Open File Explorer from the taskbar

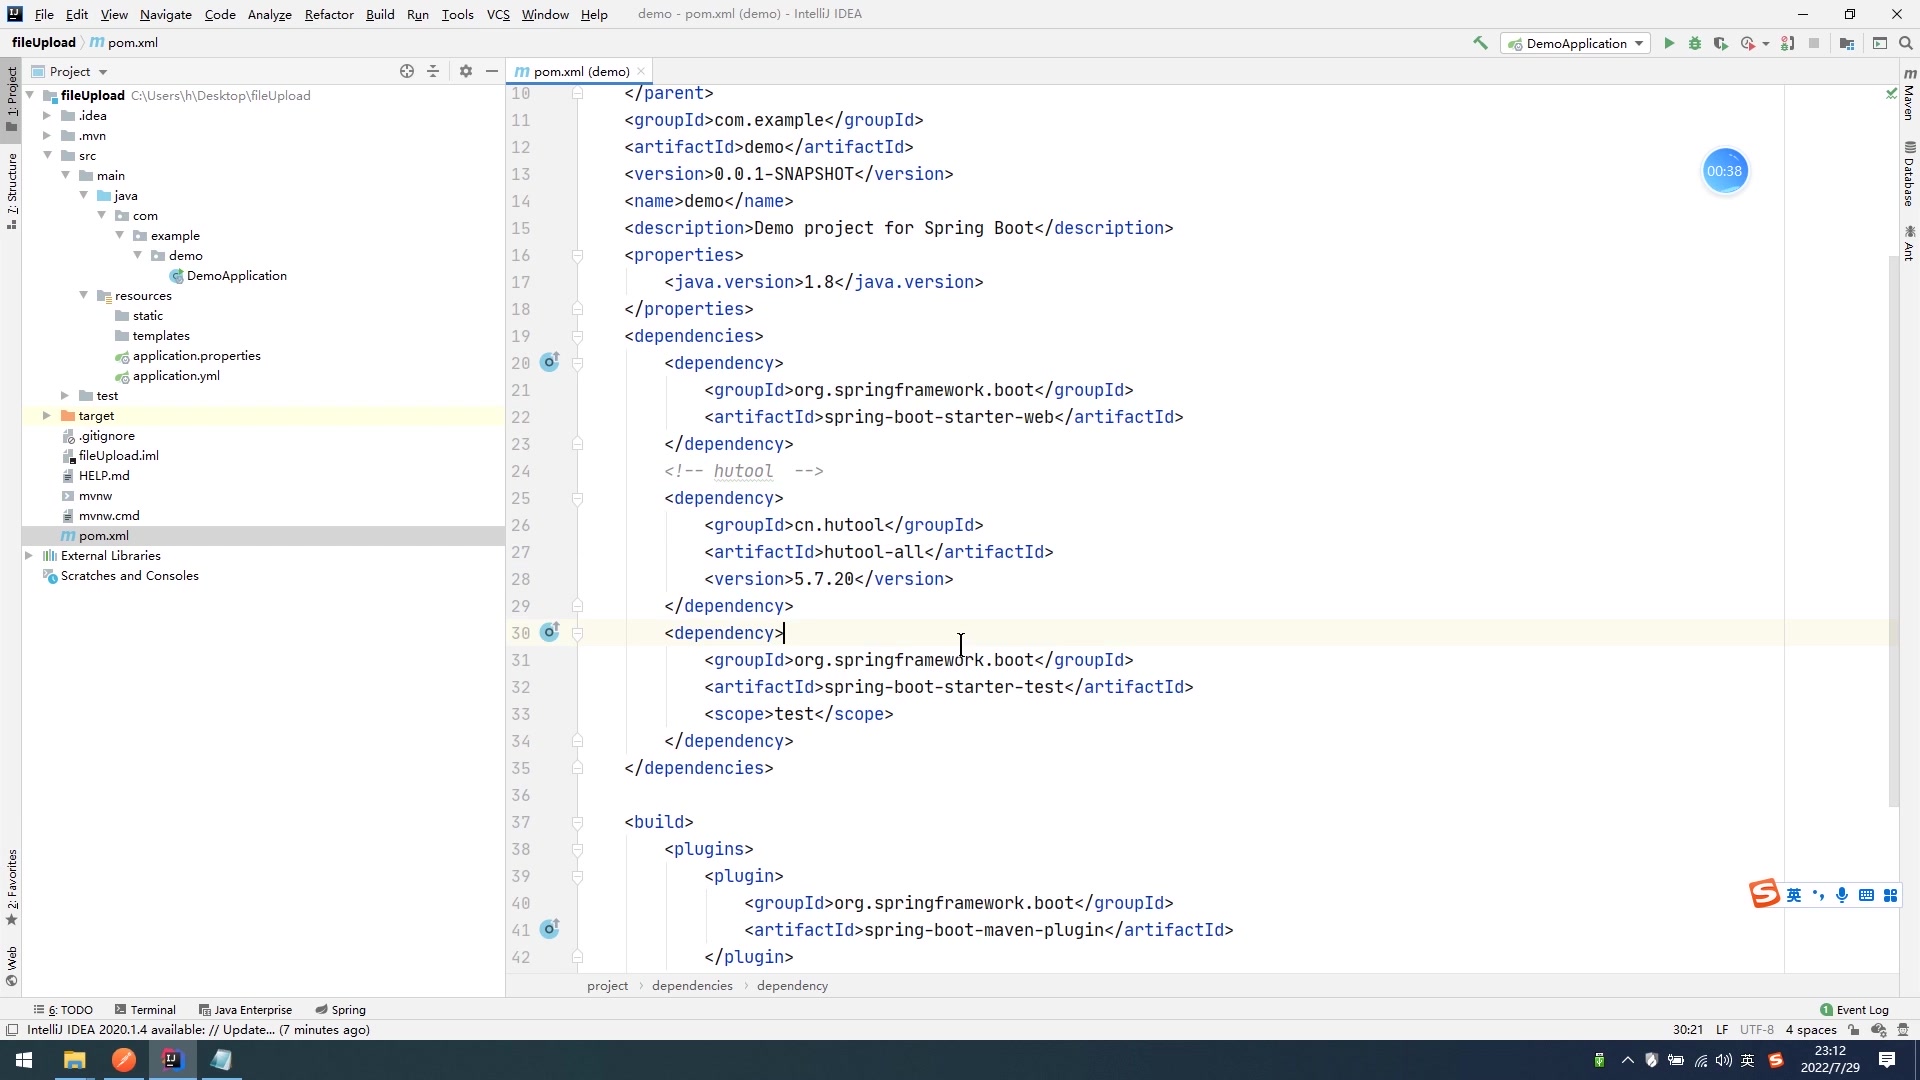click(x=74, y=1060)
